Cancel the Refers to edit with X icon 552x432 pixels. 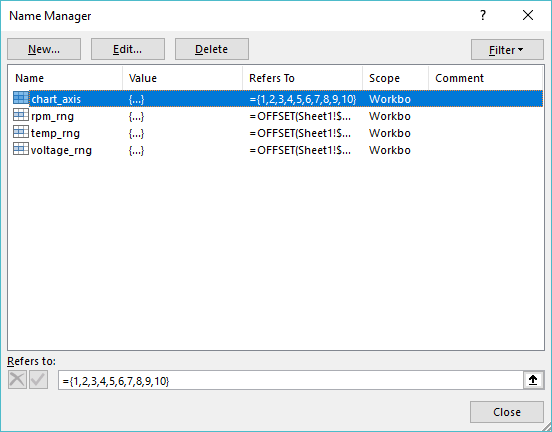pos(17,380)
